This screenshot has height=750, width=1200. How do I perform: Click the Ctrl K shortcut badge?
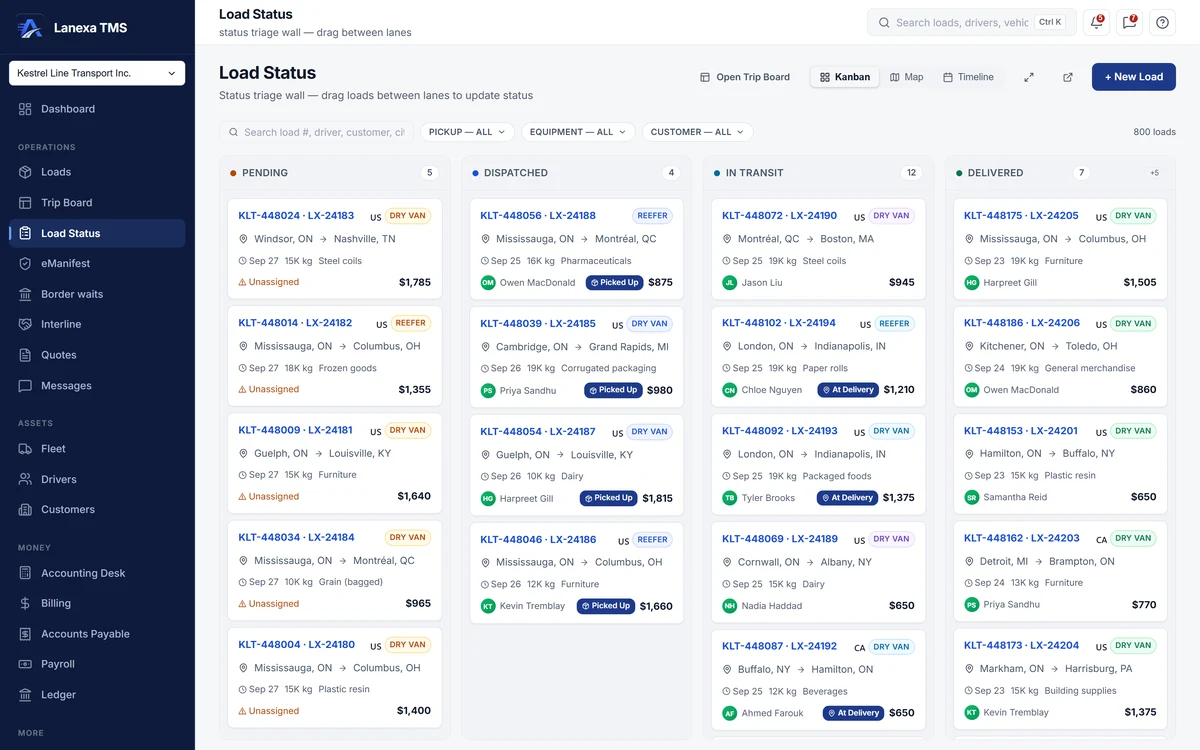point(1050,22)
